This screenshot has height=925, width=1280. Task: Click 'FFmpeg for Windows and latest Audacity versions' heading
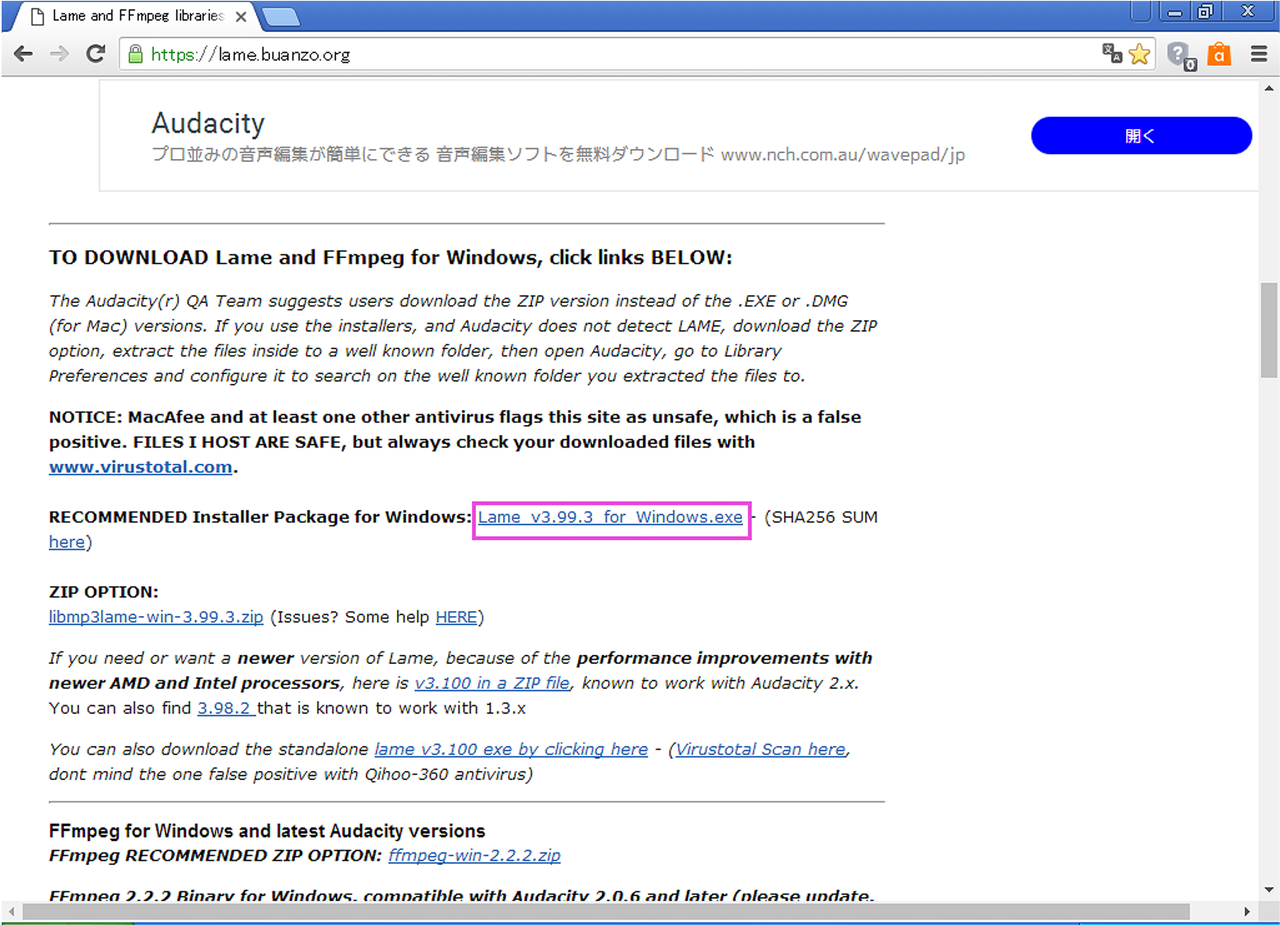point(267,831)
